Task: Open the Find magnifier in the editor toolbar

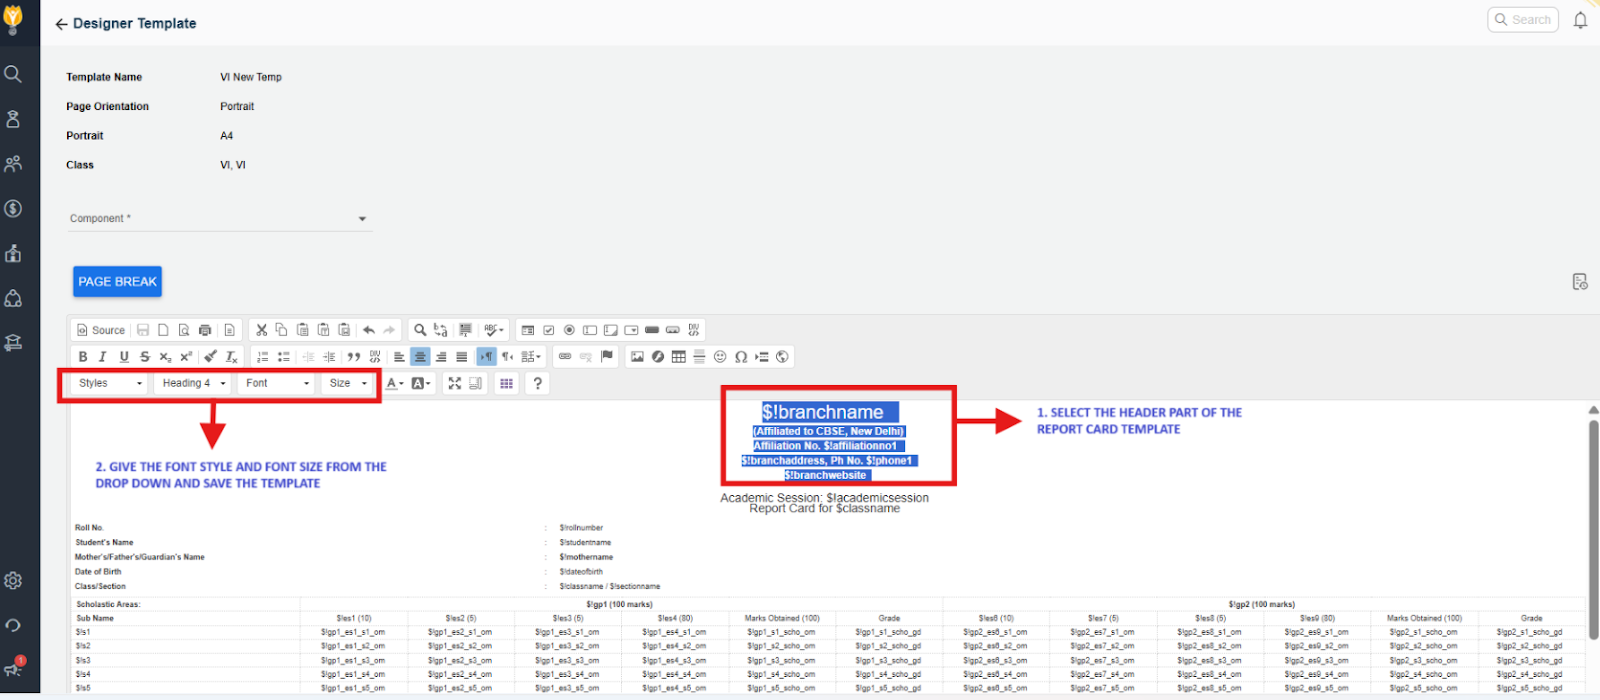Action: pos(420,330)
